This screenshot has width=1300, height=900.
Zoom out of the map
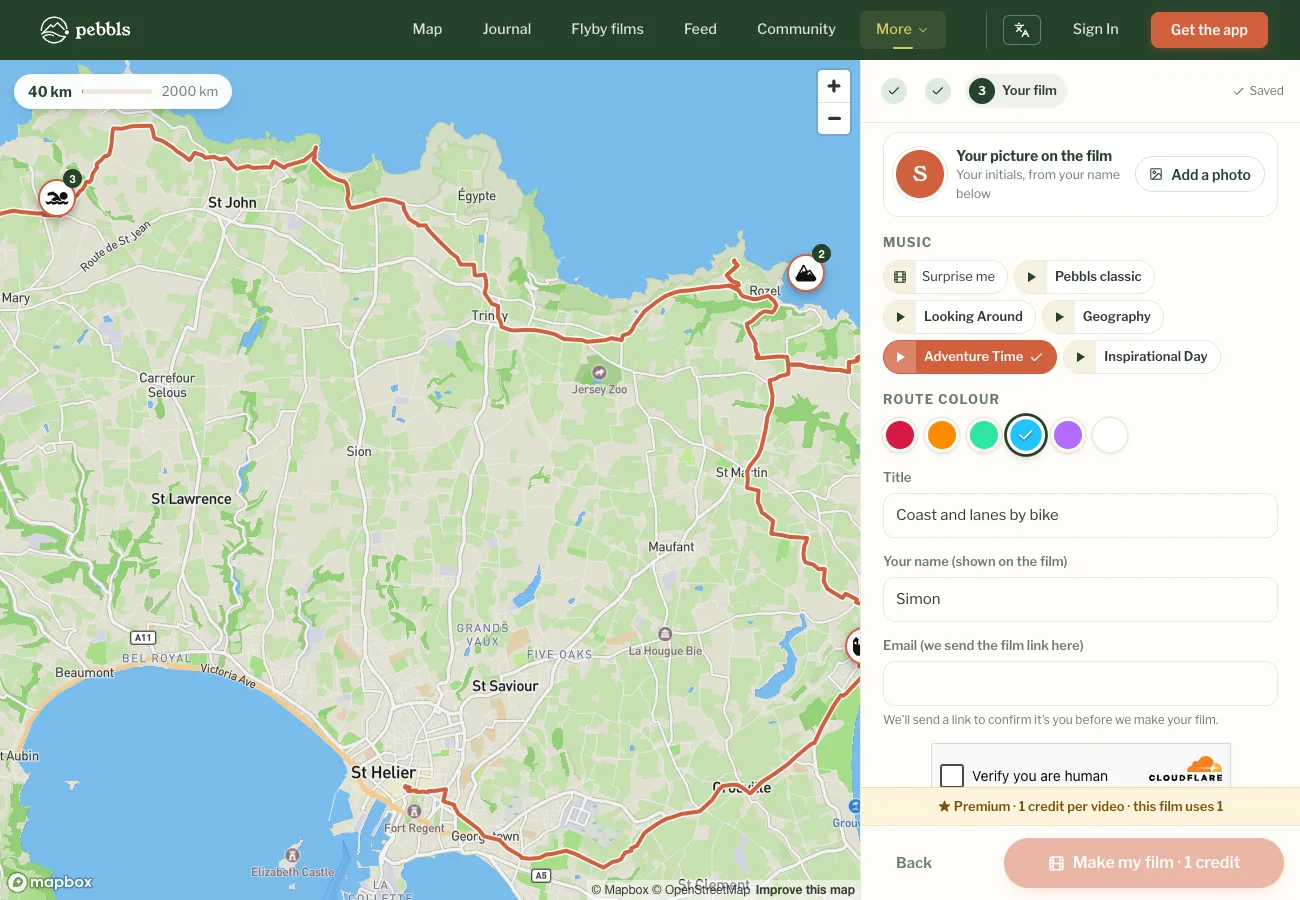834,118
